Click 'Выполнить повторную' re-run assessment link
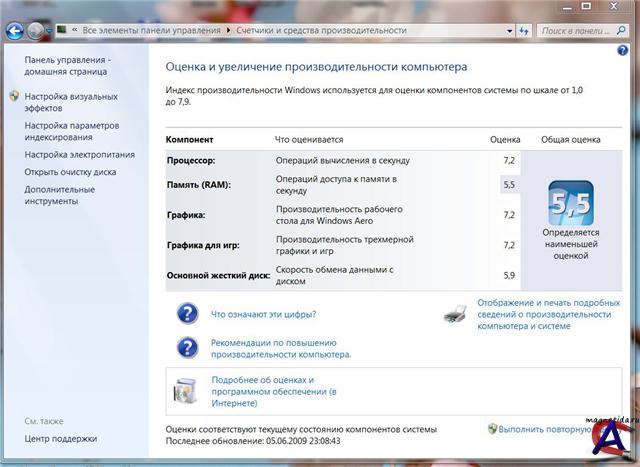Viewport: 640px width, 467px height. pyautogui.click(x=545, y=429)
